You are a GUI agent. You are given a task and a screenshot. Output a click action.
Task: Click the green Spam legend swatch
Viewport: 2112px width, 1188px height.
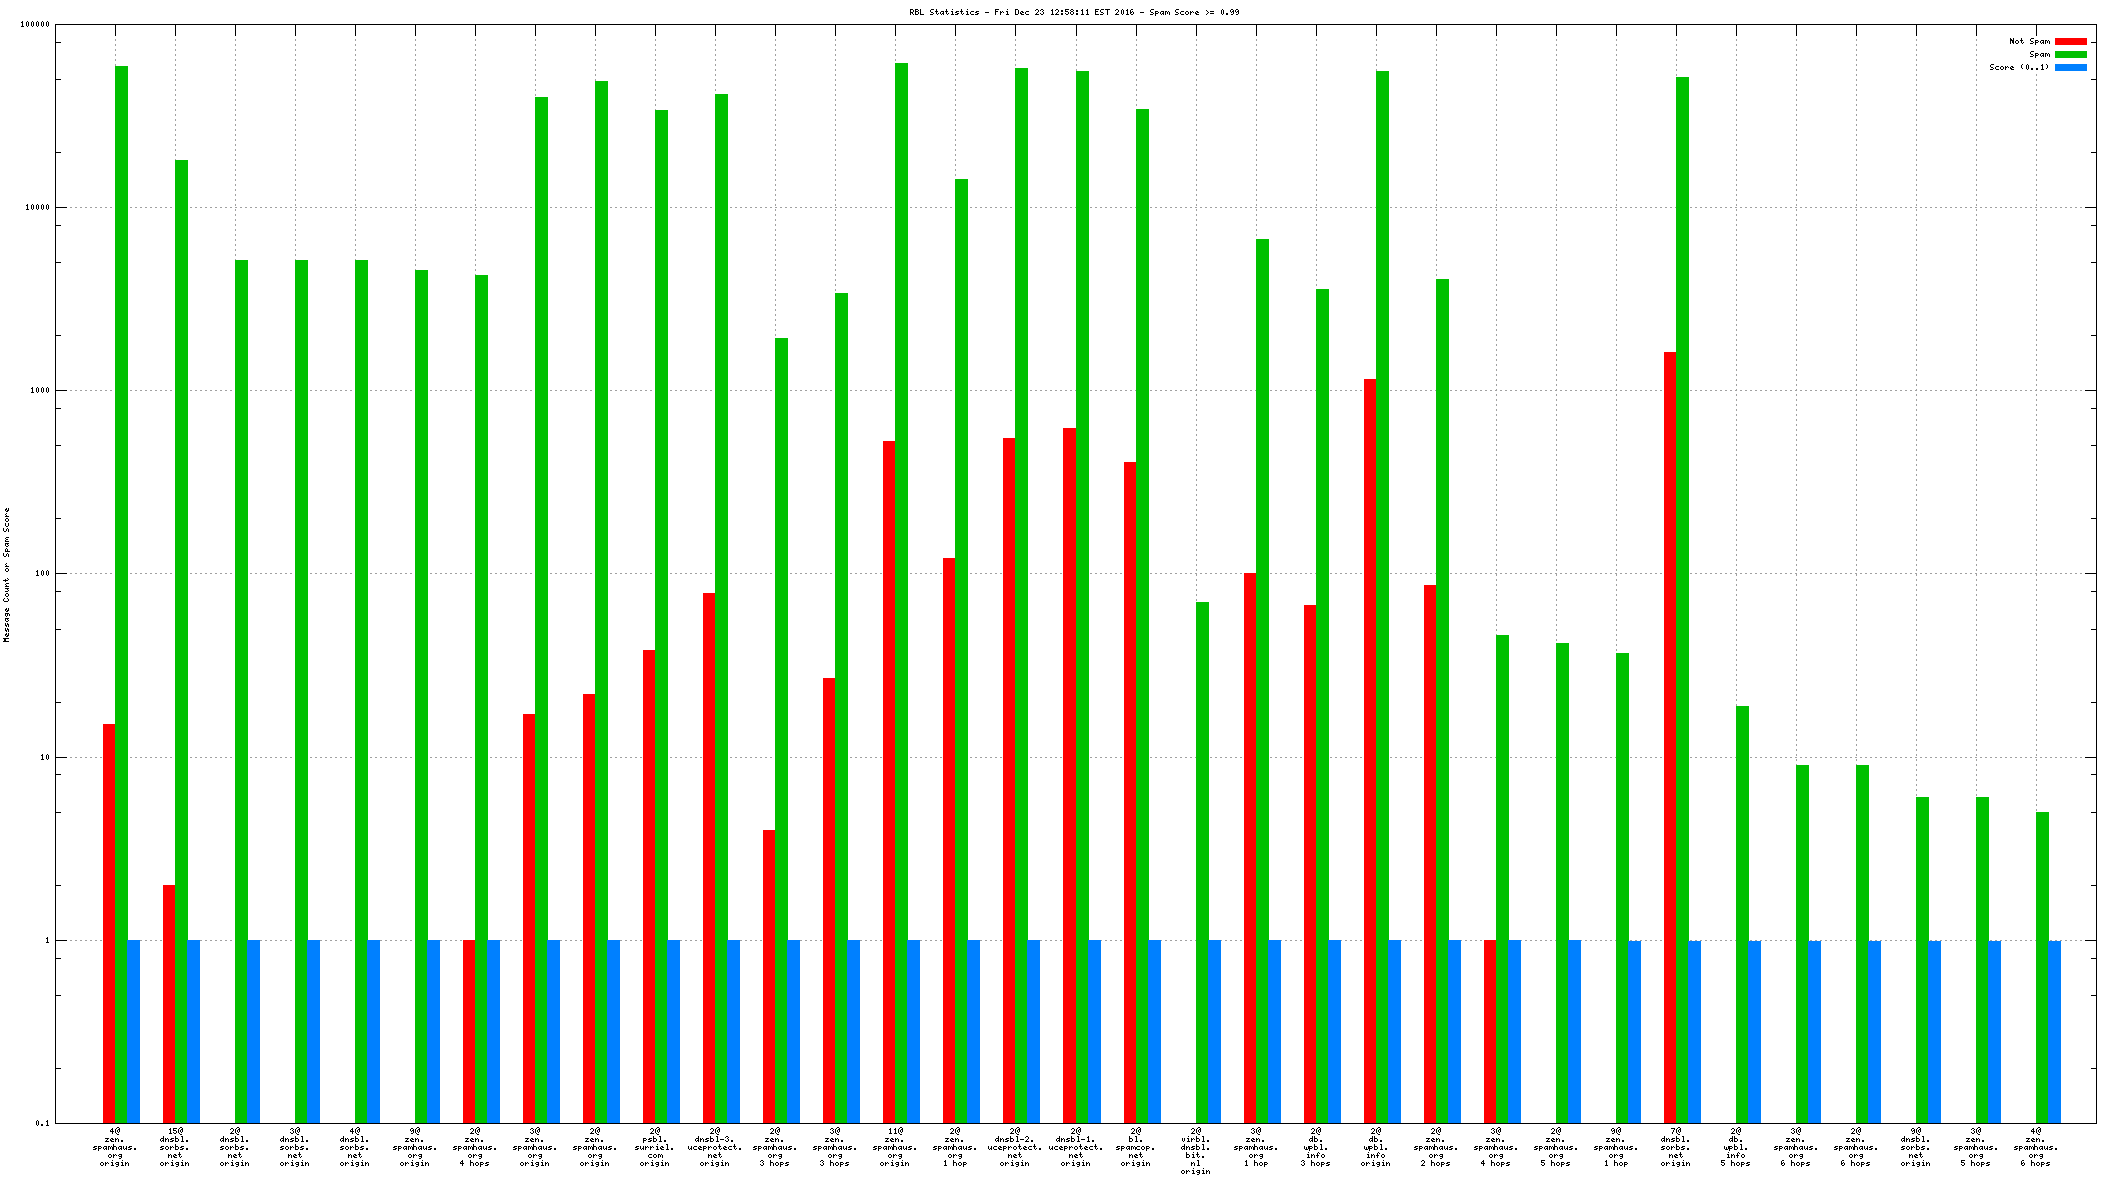click(x=2070, y=55)
